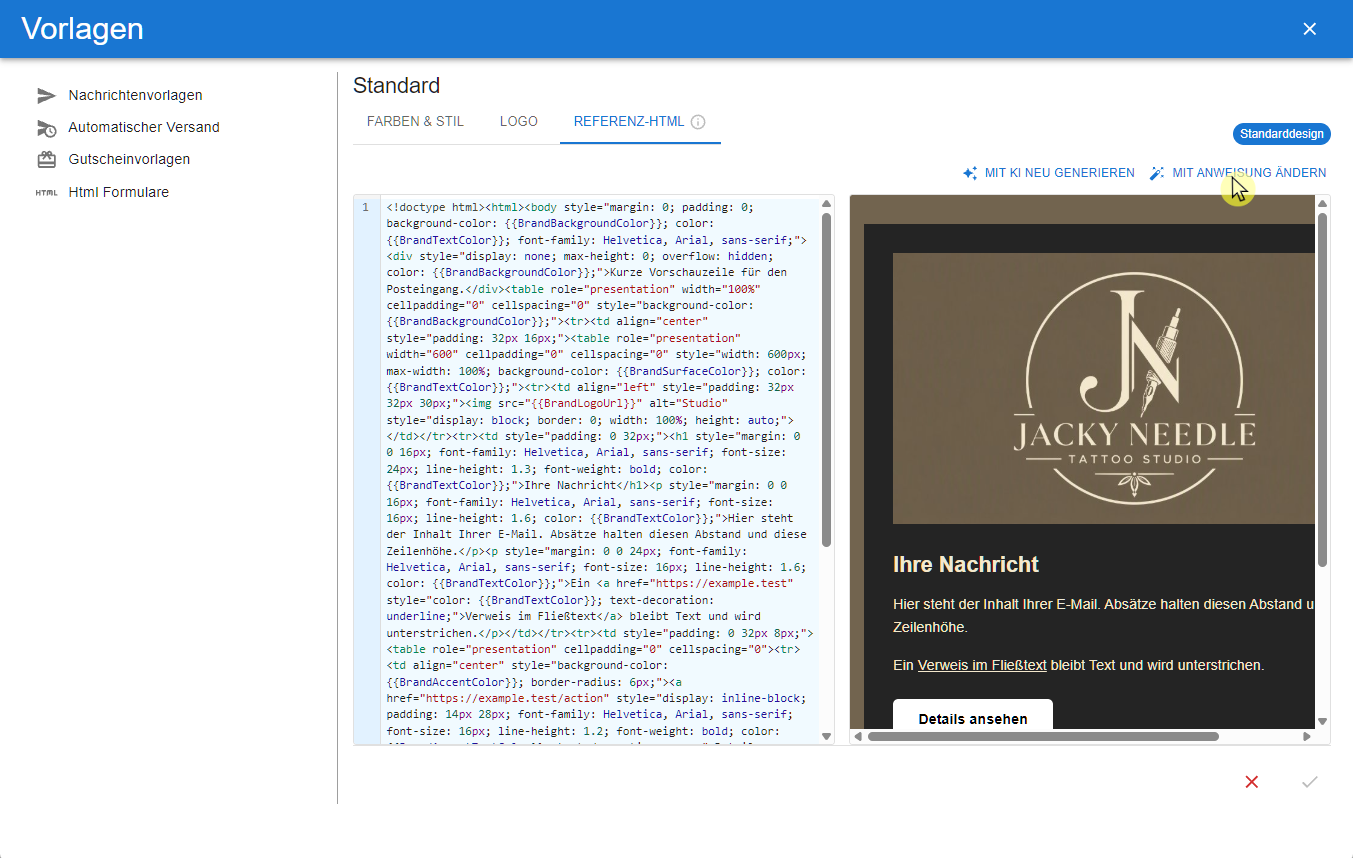This screenshot has height=858, width=1353.
Task: Open Automatischer Versand in the sidebar
Action: [144, 128]
